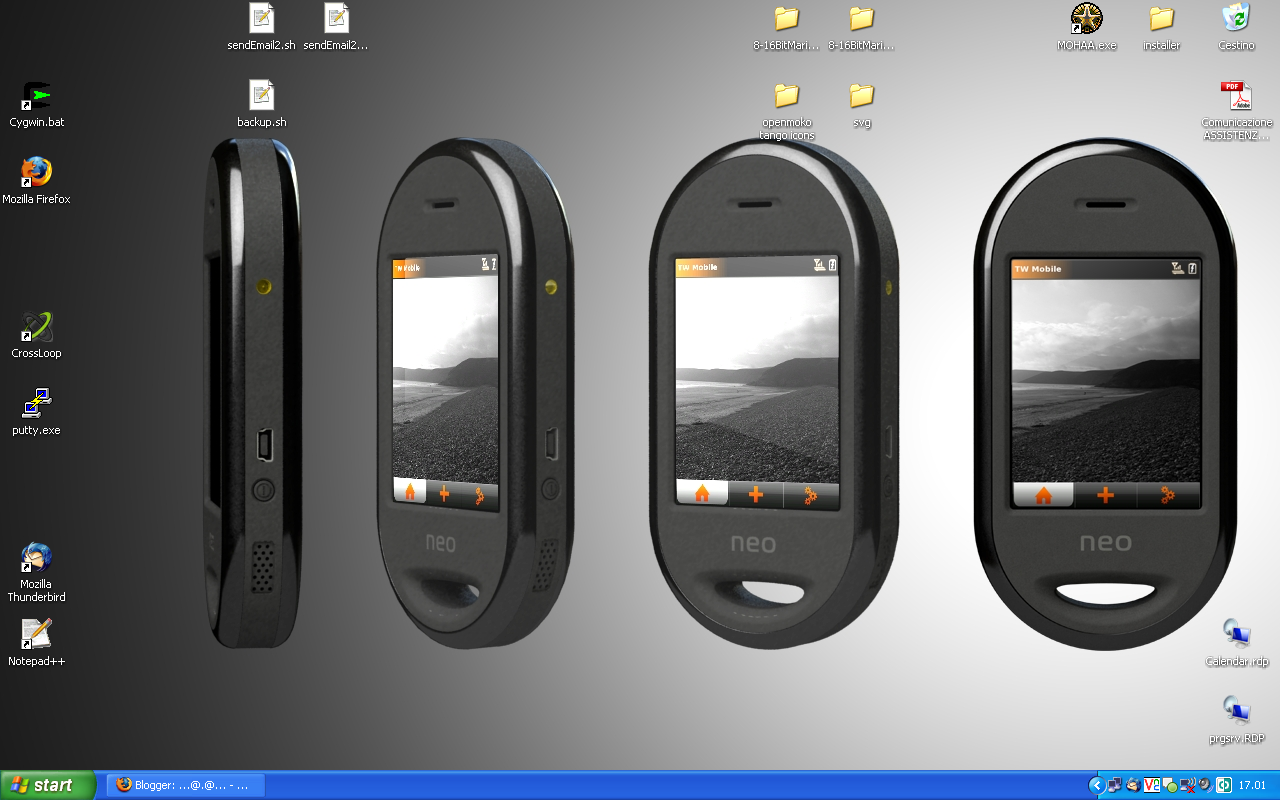Open the Cestino recycle bin
This screenshot has height=800, width=1280.
[x=1237, y=27]
